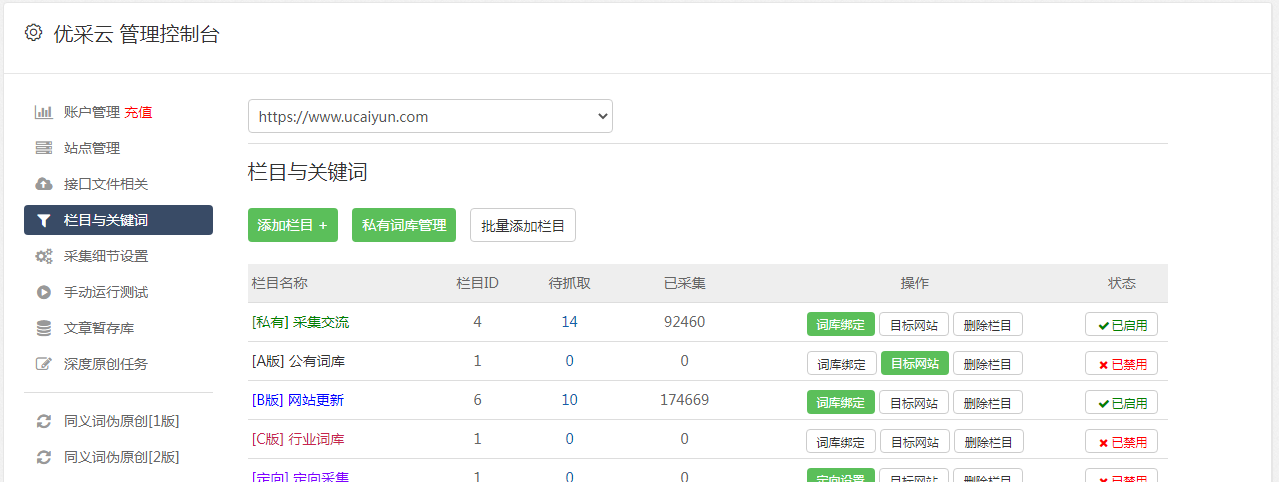Click green 目标网站 for the 公有词库 row
Viewport: 1279px width, 482px height.
[915, 362]
